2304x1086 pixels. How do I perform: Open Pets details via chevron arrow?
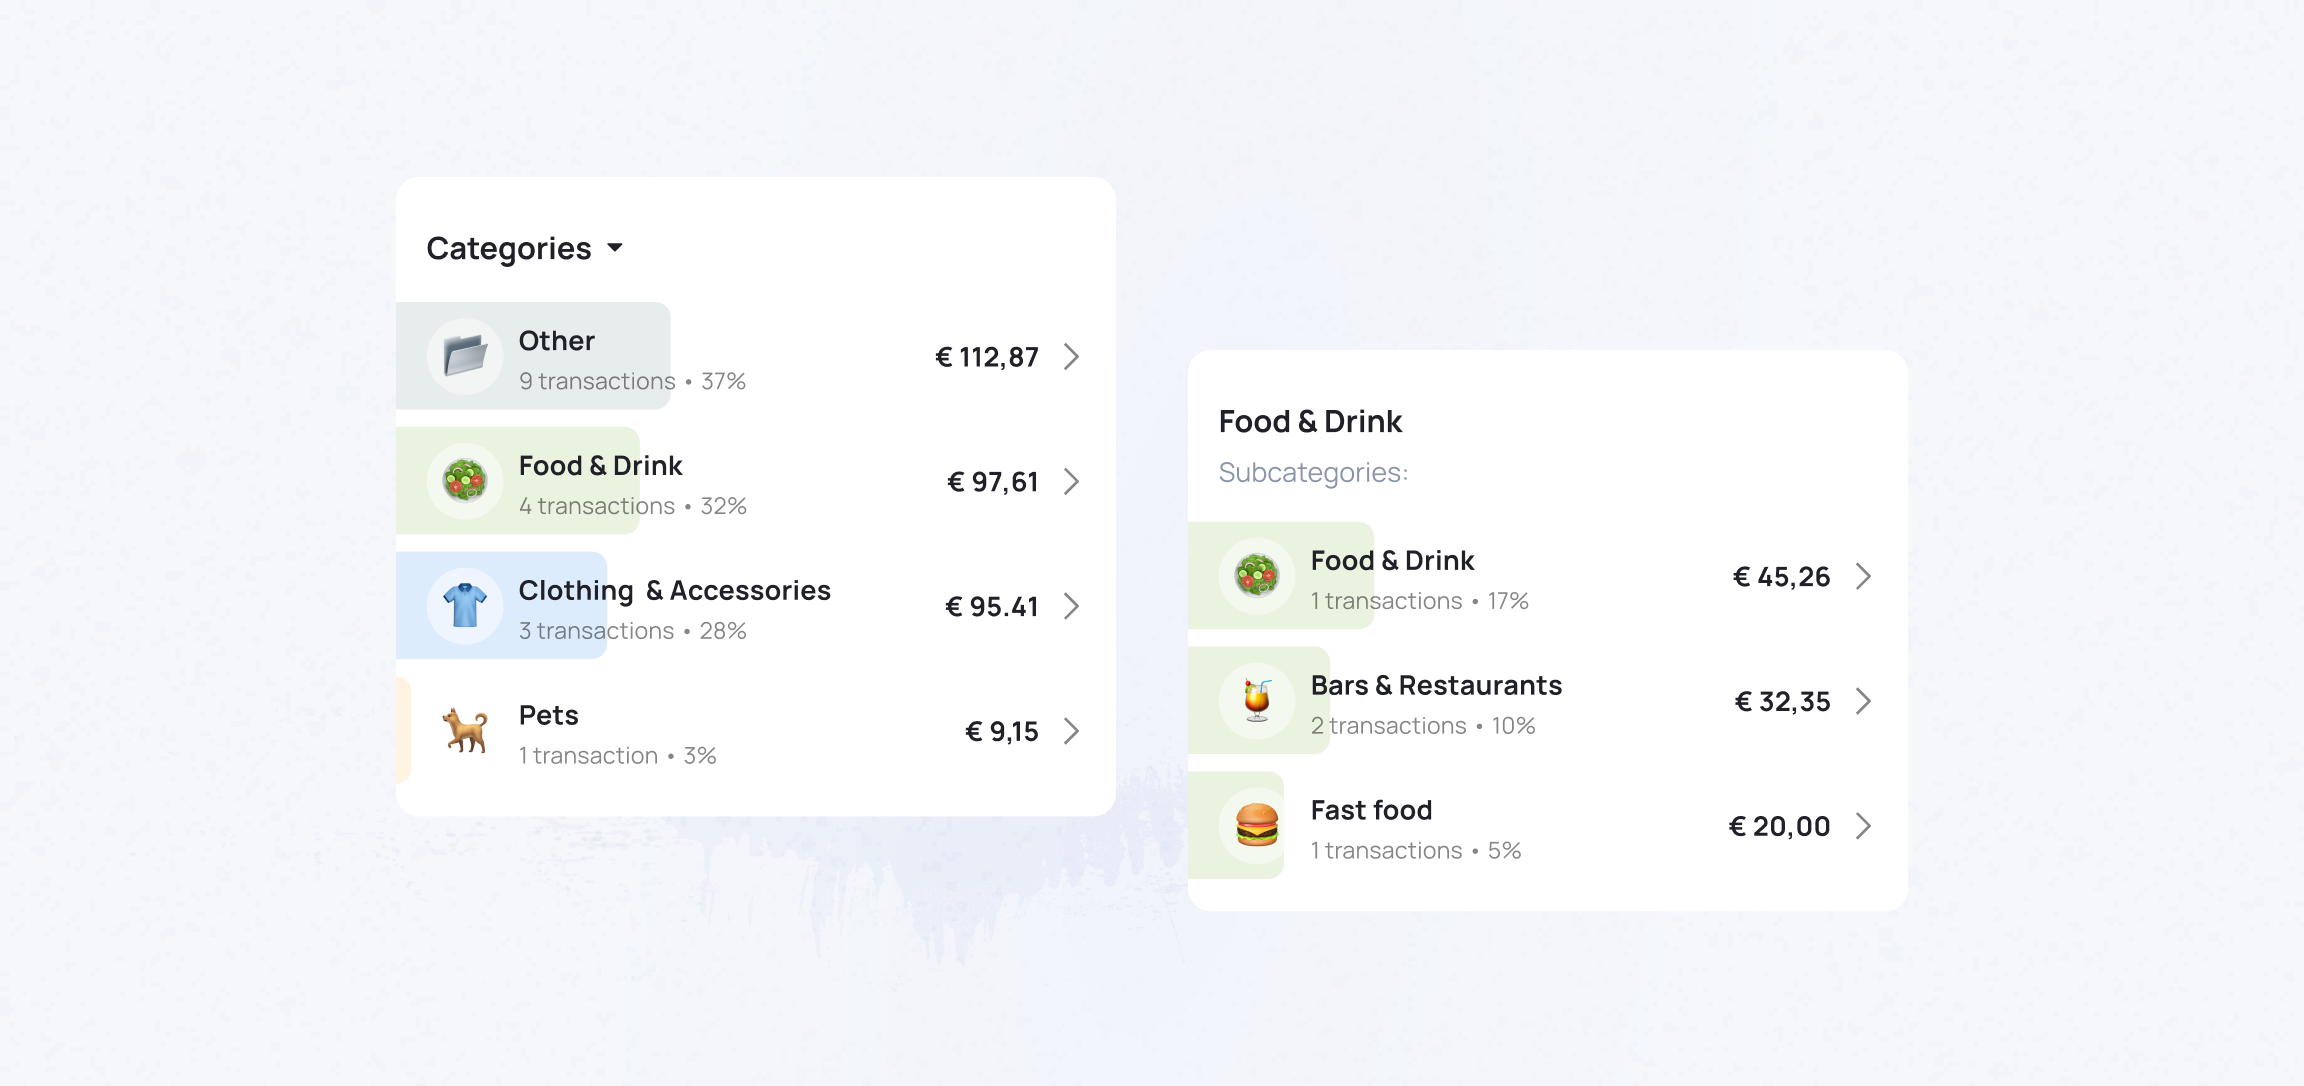tap(1071, 732)
